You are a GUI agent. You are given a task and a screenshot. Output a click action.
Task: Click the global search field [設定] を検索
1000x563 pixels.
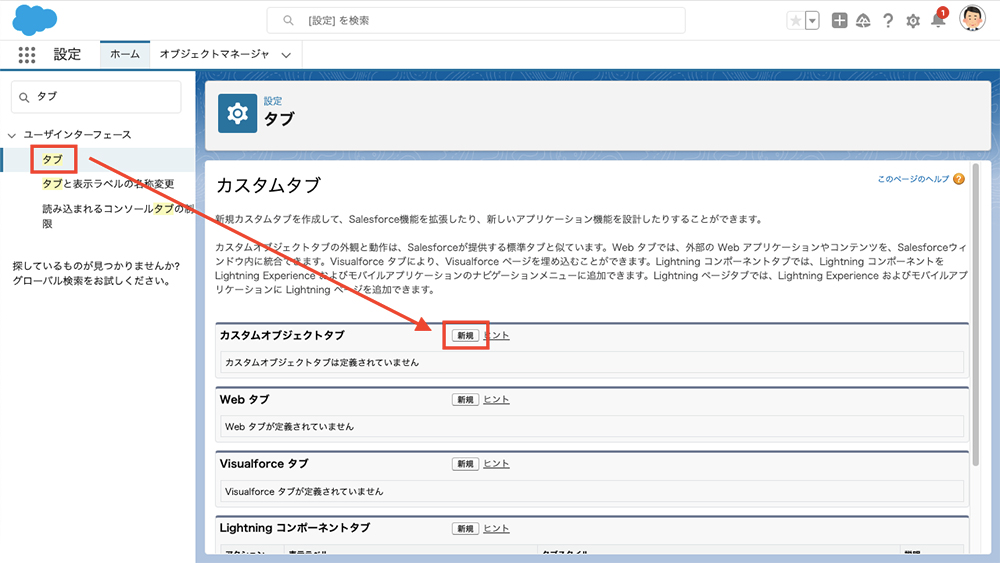point(476,20)
